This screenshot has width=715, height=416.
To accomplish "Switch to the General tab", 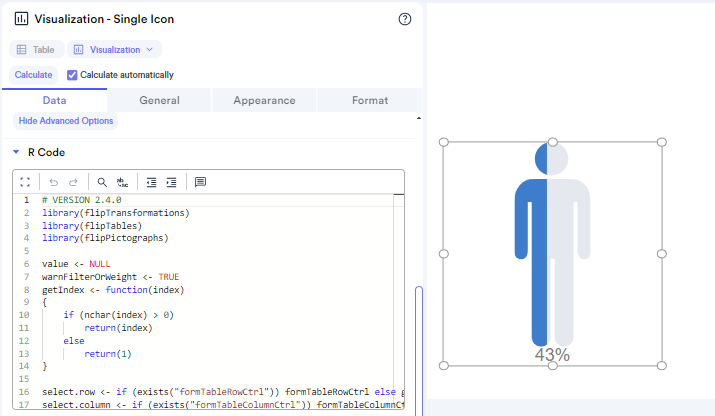I will coord(159,100).
